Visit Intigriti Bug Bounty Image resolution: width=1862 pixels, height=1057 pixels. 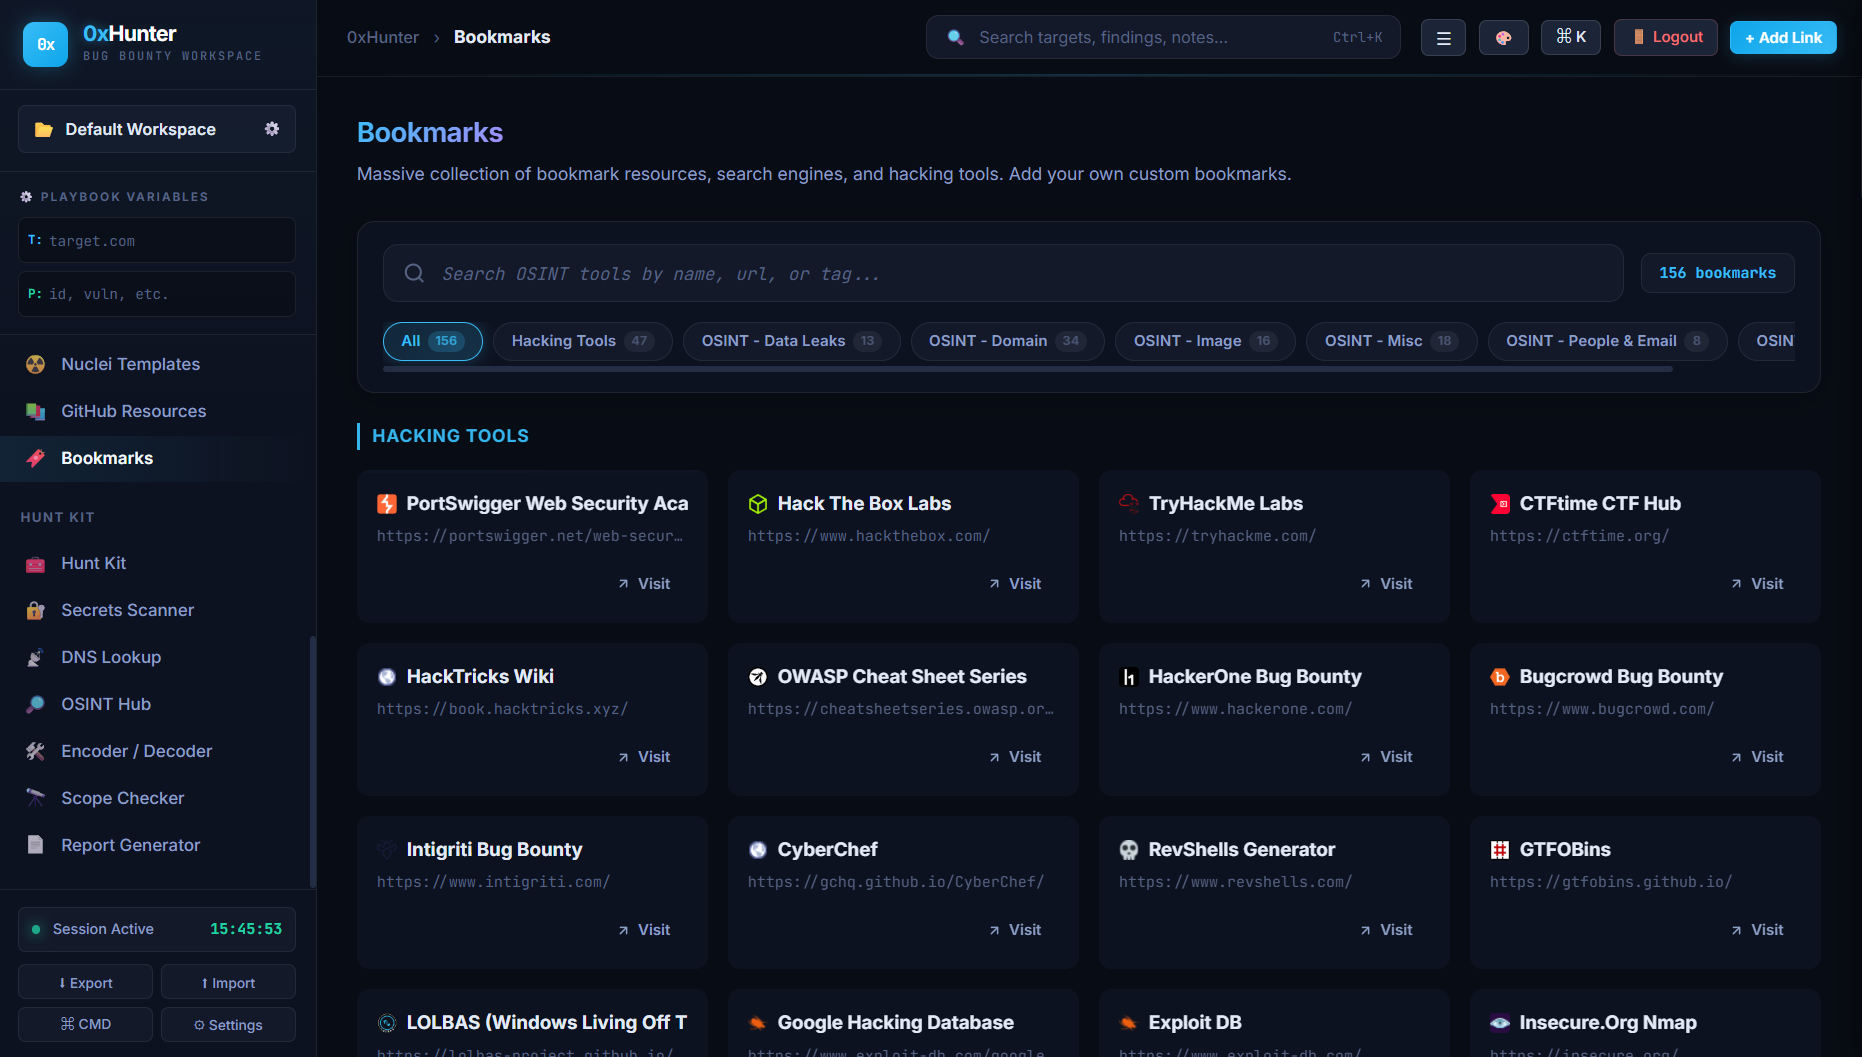644,930
